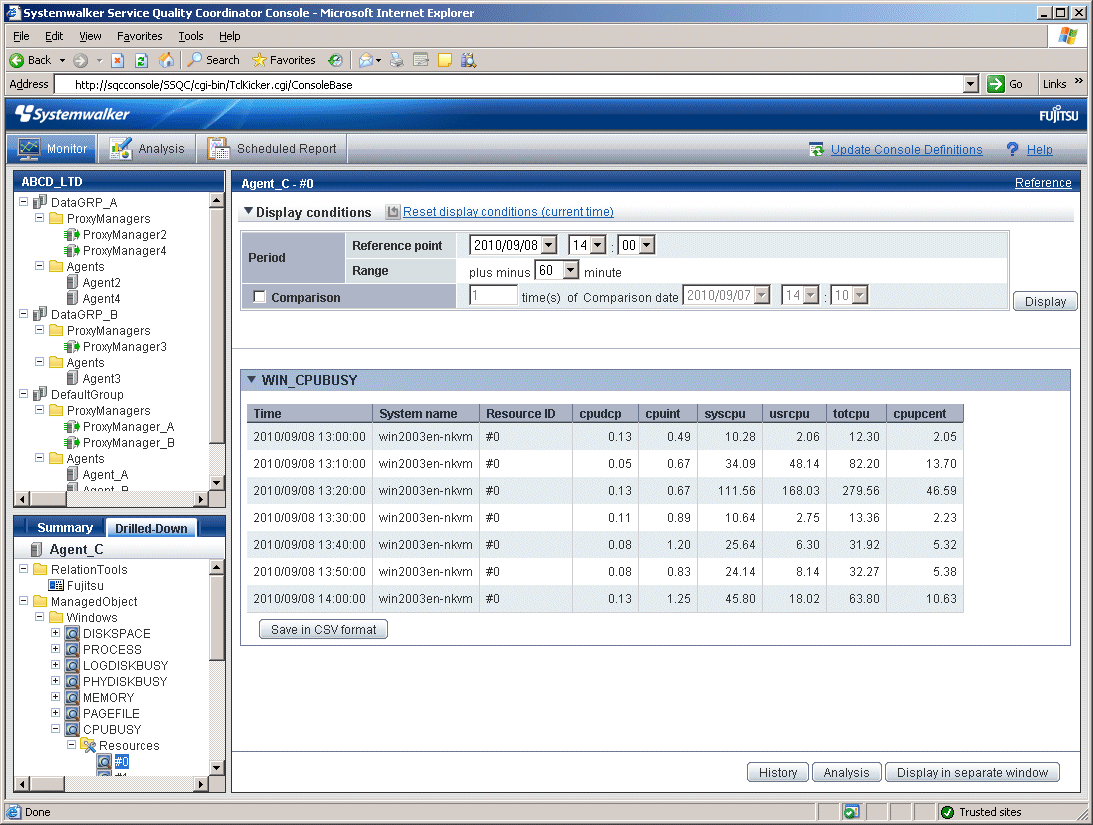This screenshot has width=1093, height=825.
Task: Click Display in separate window button
Action: (972, 772)
